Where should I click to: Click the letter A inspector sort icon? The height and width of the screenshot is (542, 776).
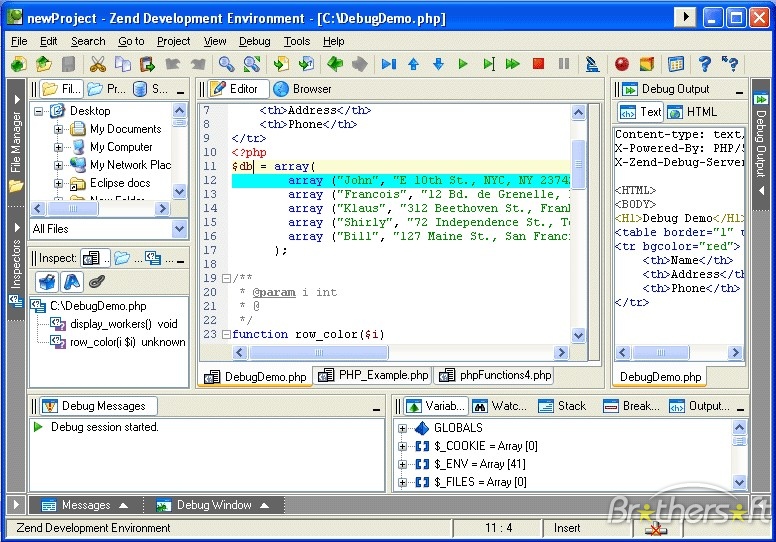tap(72, 282)
